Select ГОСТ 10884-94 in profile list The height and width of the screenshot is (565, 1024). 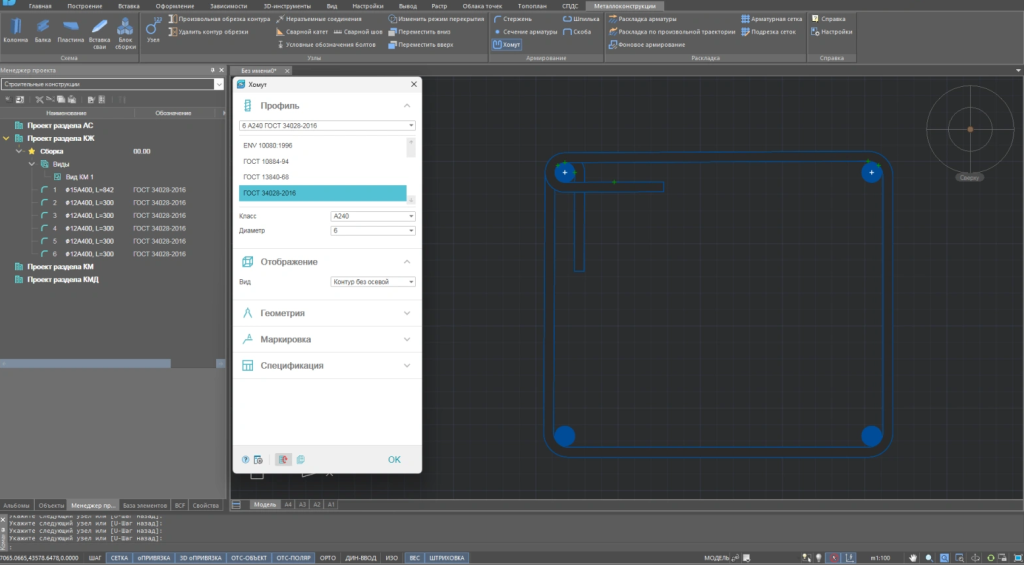coord(266,161)
